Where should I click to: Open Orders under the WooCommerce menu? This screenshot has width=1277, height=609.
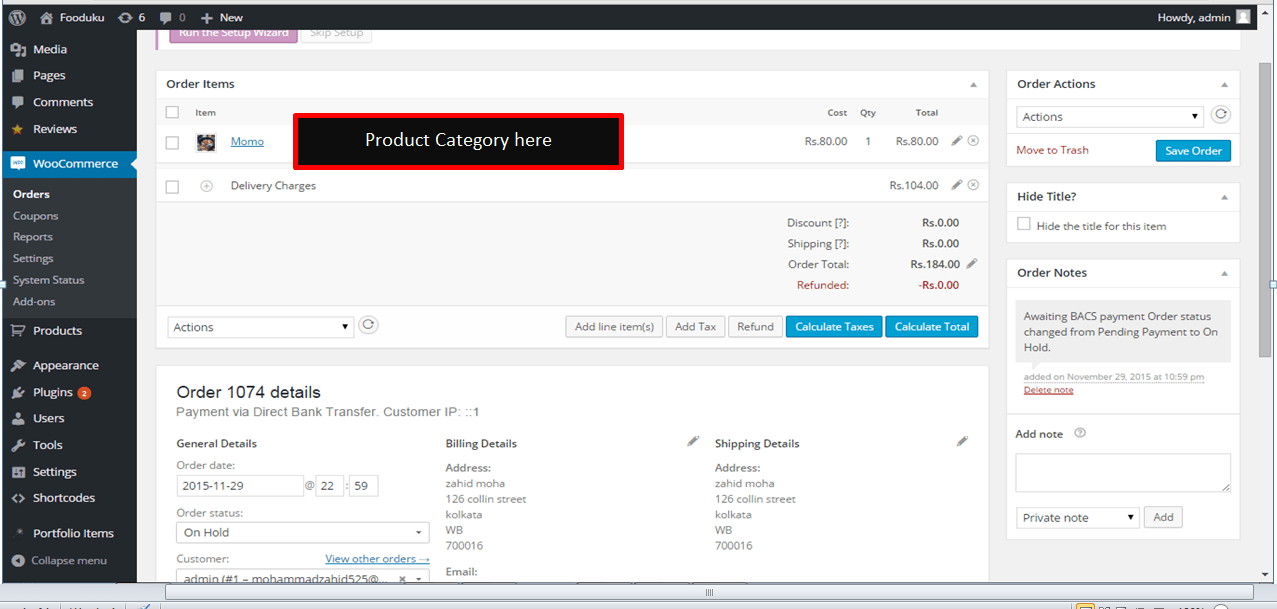pyautogui.click(x=29, y=194)
